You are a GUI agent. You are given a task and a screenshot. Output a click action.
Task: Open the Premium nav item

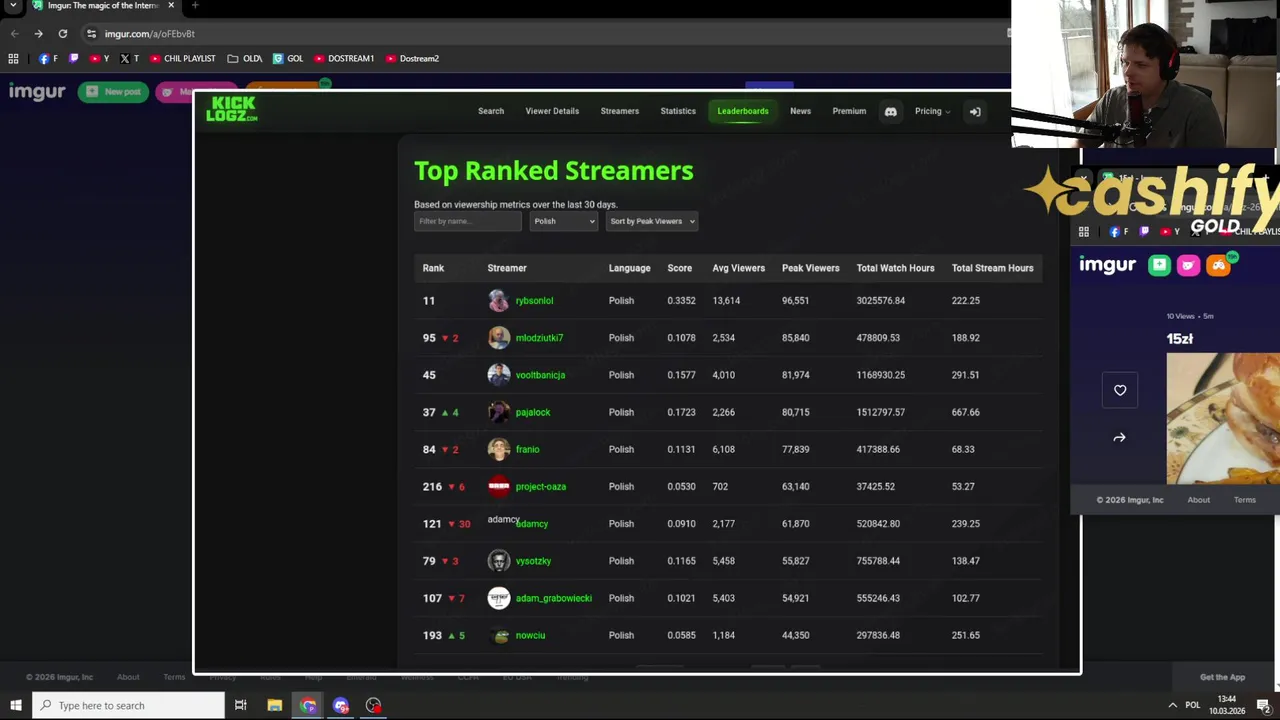click(849, 111)
